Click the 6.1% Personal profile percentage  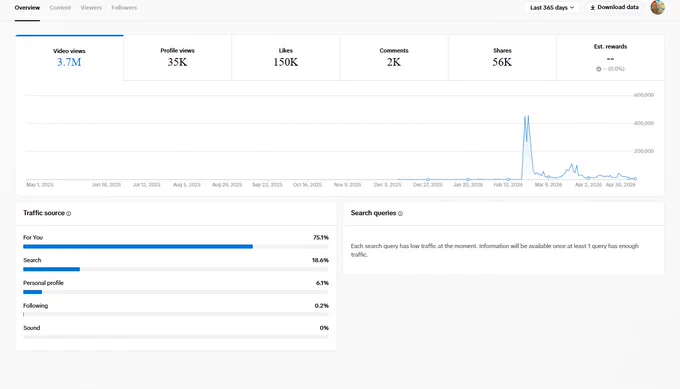click(x=322, y=283)
